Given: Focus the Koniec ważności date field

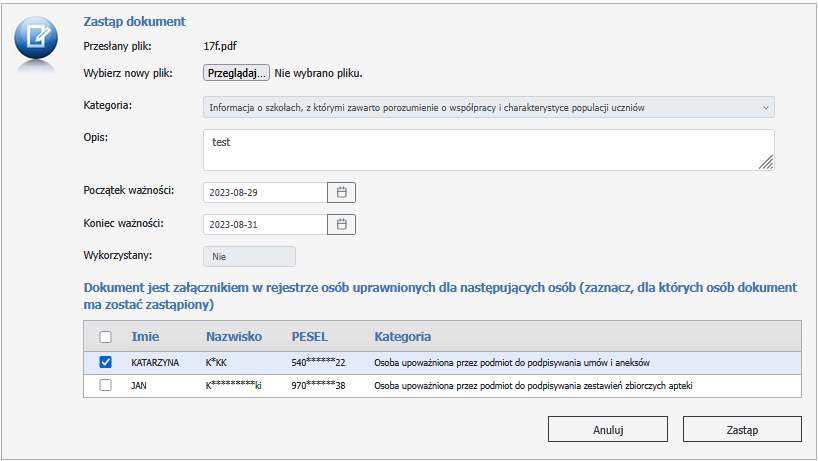Looking at the screenshot, I should pyautogui.click(x=265, y=224).
